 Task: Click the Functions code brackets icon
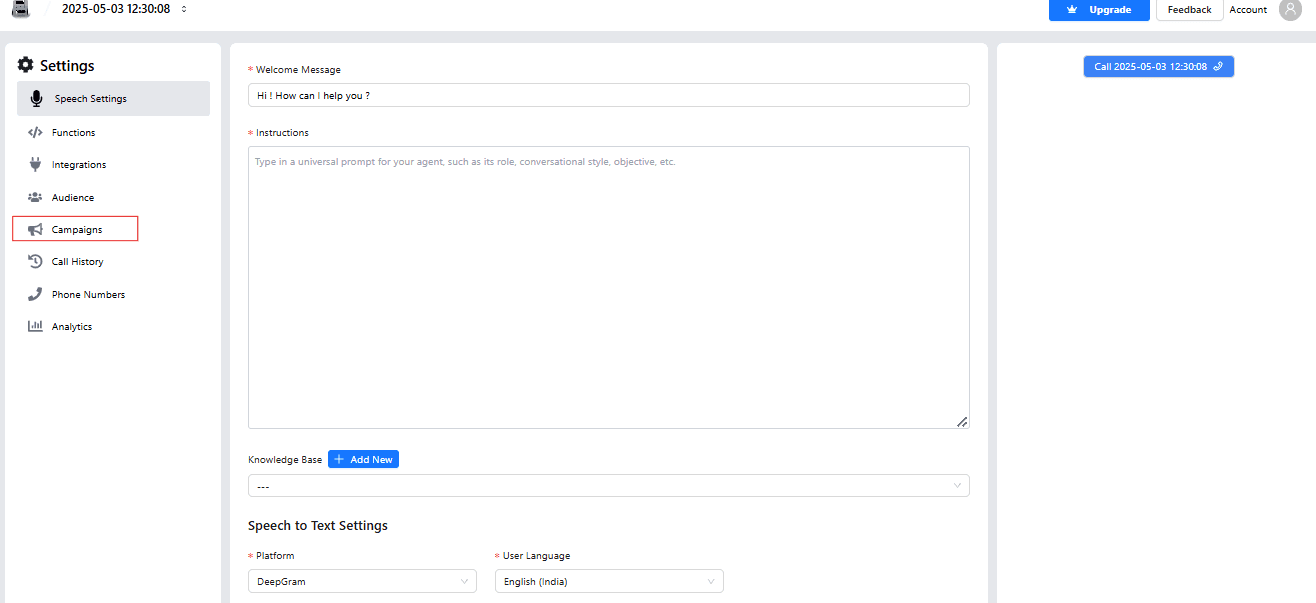pyautogui.click(x=35, y=132)
